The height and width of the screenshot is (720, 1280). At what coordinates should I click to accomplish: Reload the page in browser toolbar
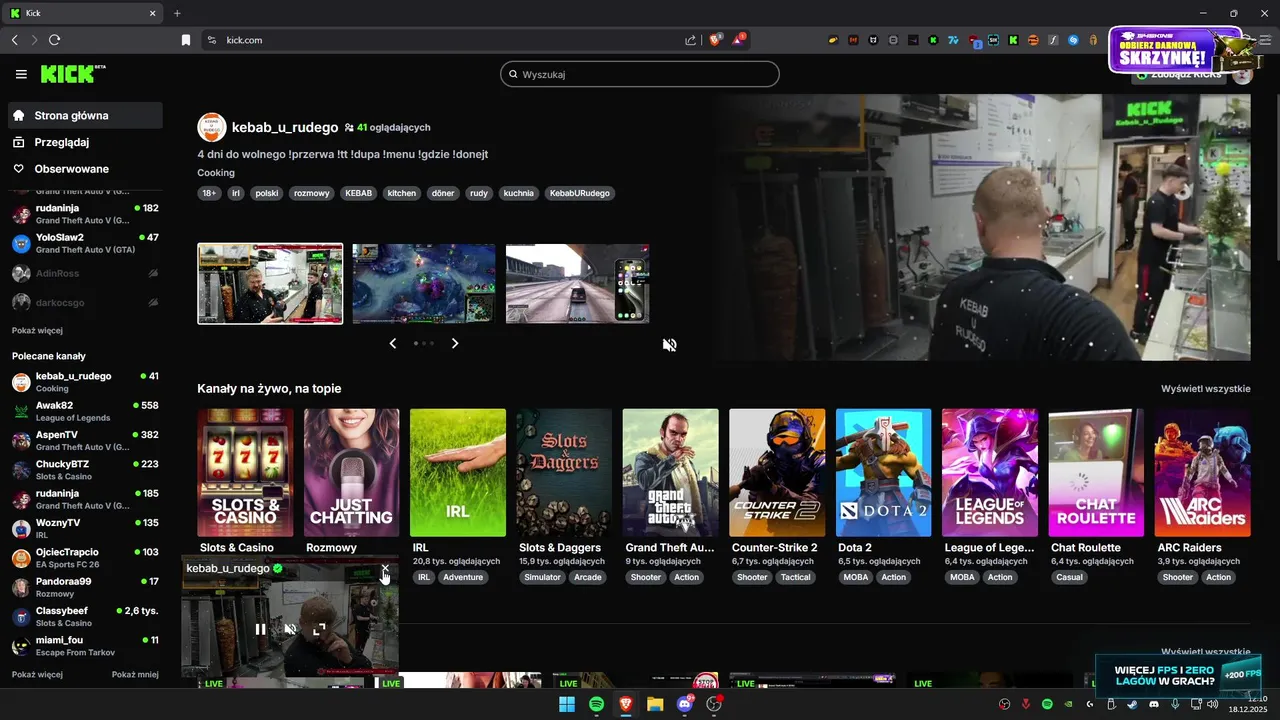[x=55, y=40]
